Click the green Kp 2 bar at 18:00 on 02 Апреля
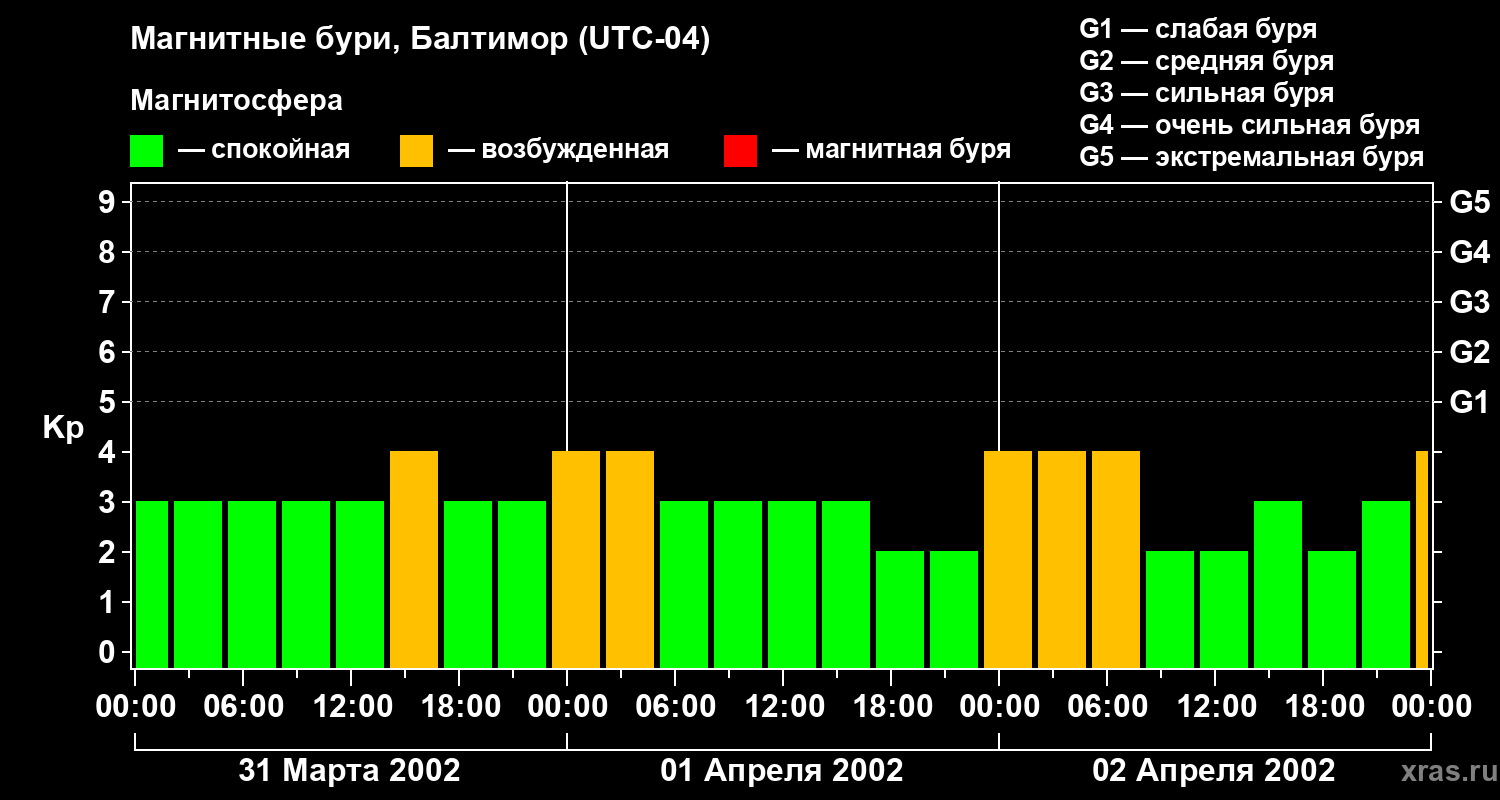 (x=1332, y=610)
